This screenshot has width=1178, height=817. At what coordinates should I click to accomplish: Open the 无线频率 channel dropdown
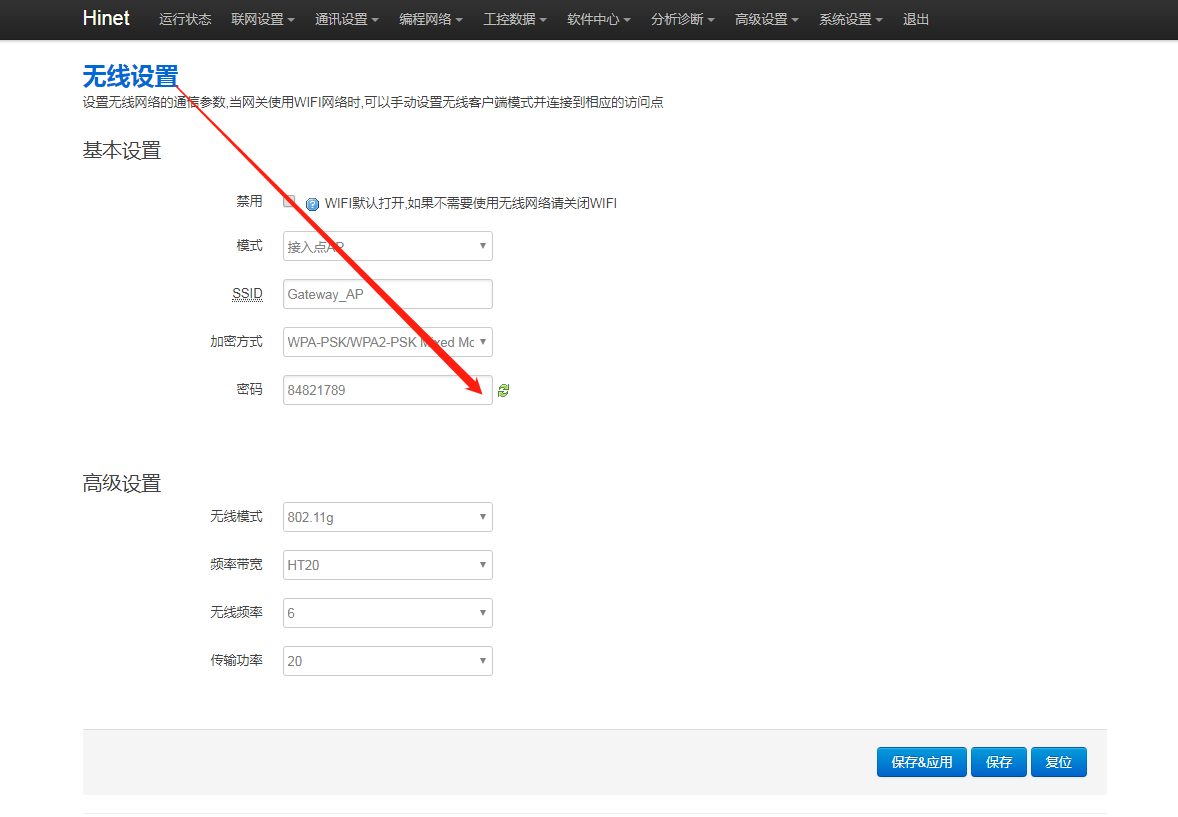pyautogui.click(x=387, y=613)
